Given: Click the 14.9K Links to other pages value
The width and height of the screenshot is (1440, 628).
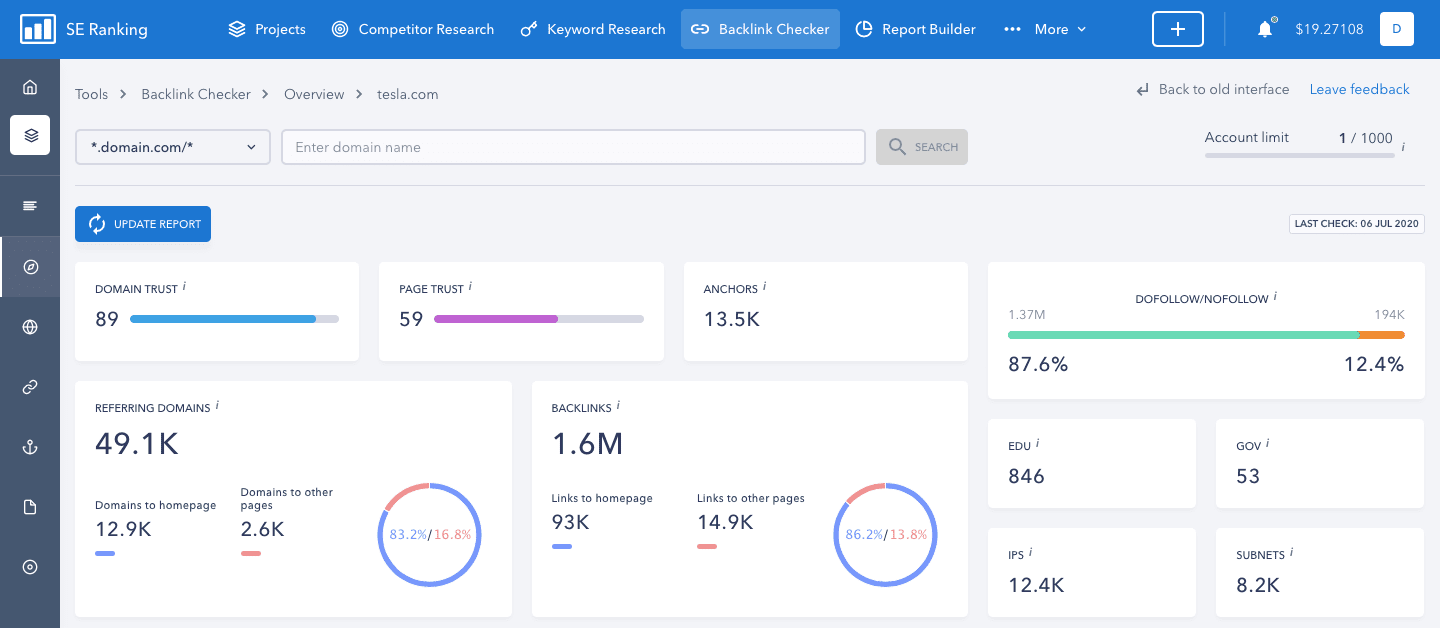Looking at the screenshot, I should (x=725, y=522).
